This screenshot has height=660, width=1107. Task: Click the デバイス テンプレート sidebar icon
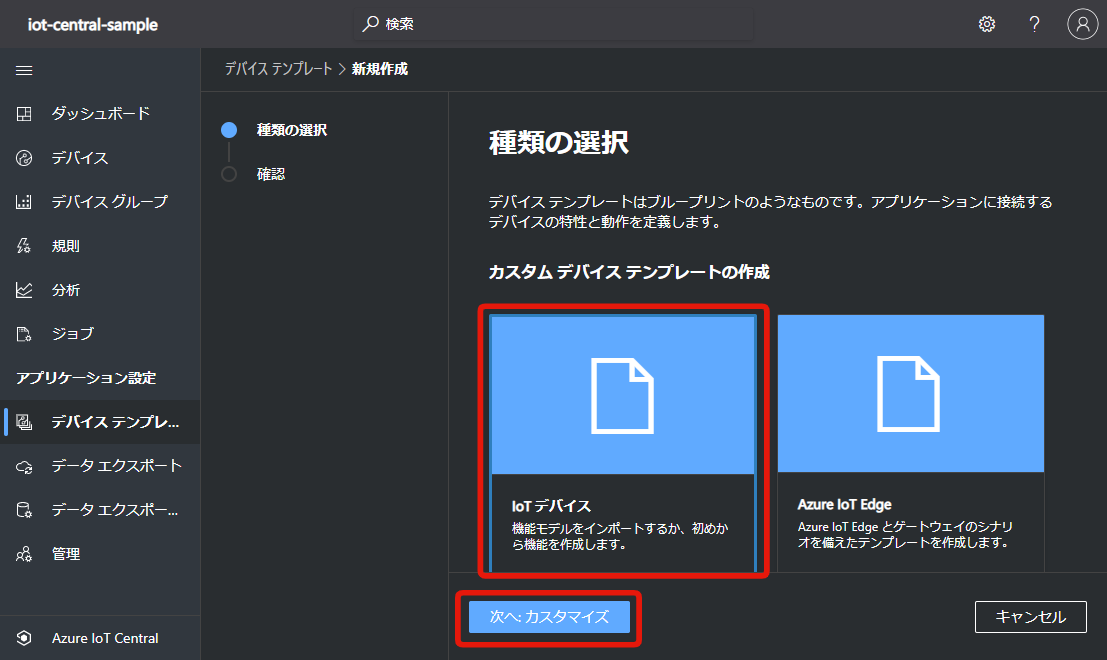[x=24, y=422]
